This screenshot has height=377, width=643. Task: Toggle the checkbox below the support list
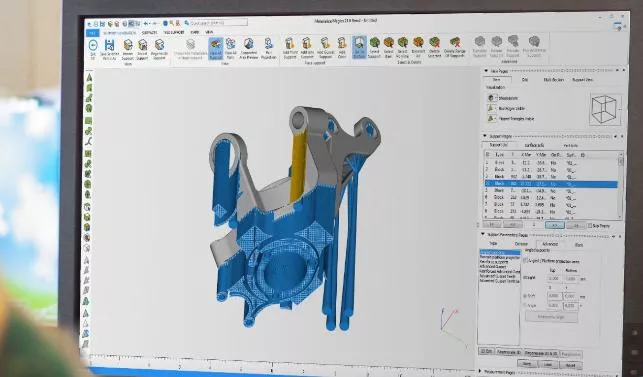point(590,226)
